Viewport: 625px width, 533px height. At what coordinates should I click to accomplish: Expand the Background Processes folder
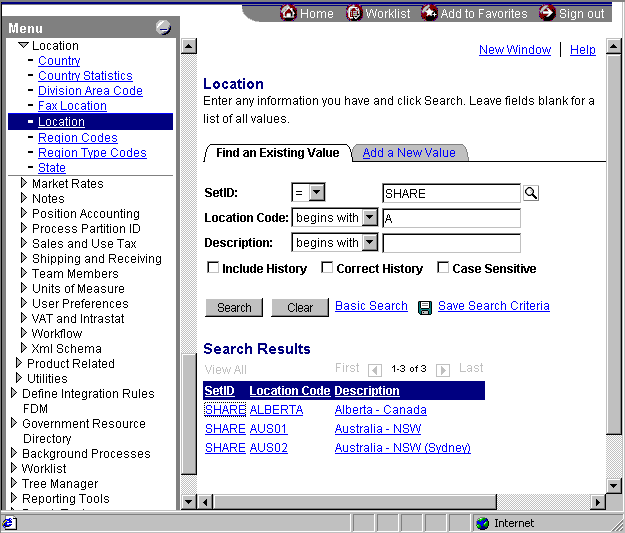(x=14, y=453)
